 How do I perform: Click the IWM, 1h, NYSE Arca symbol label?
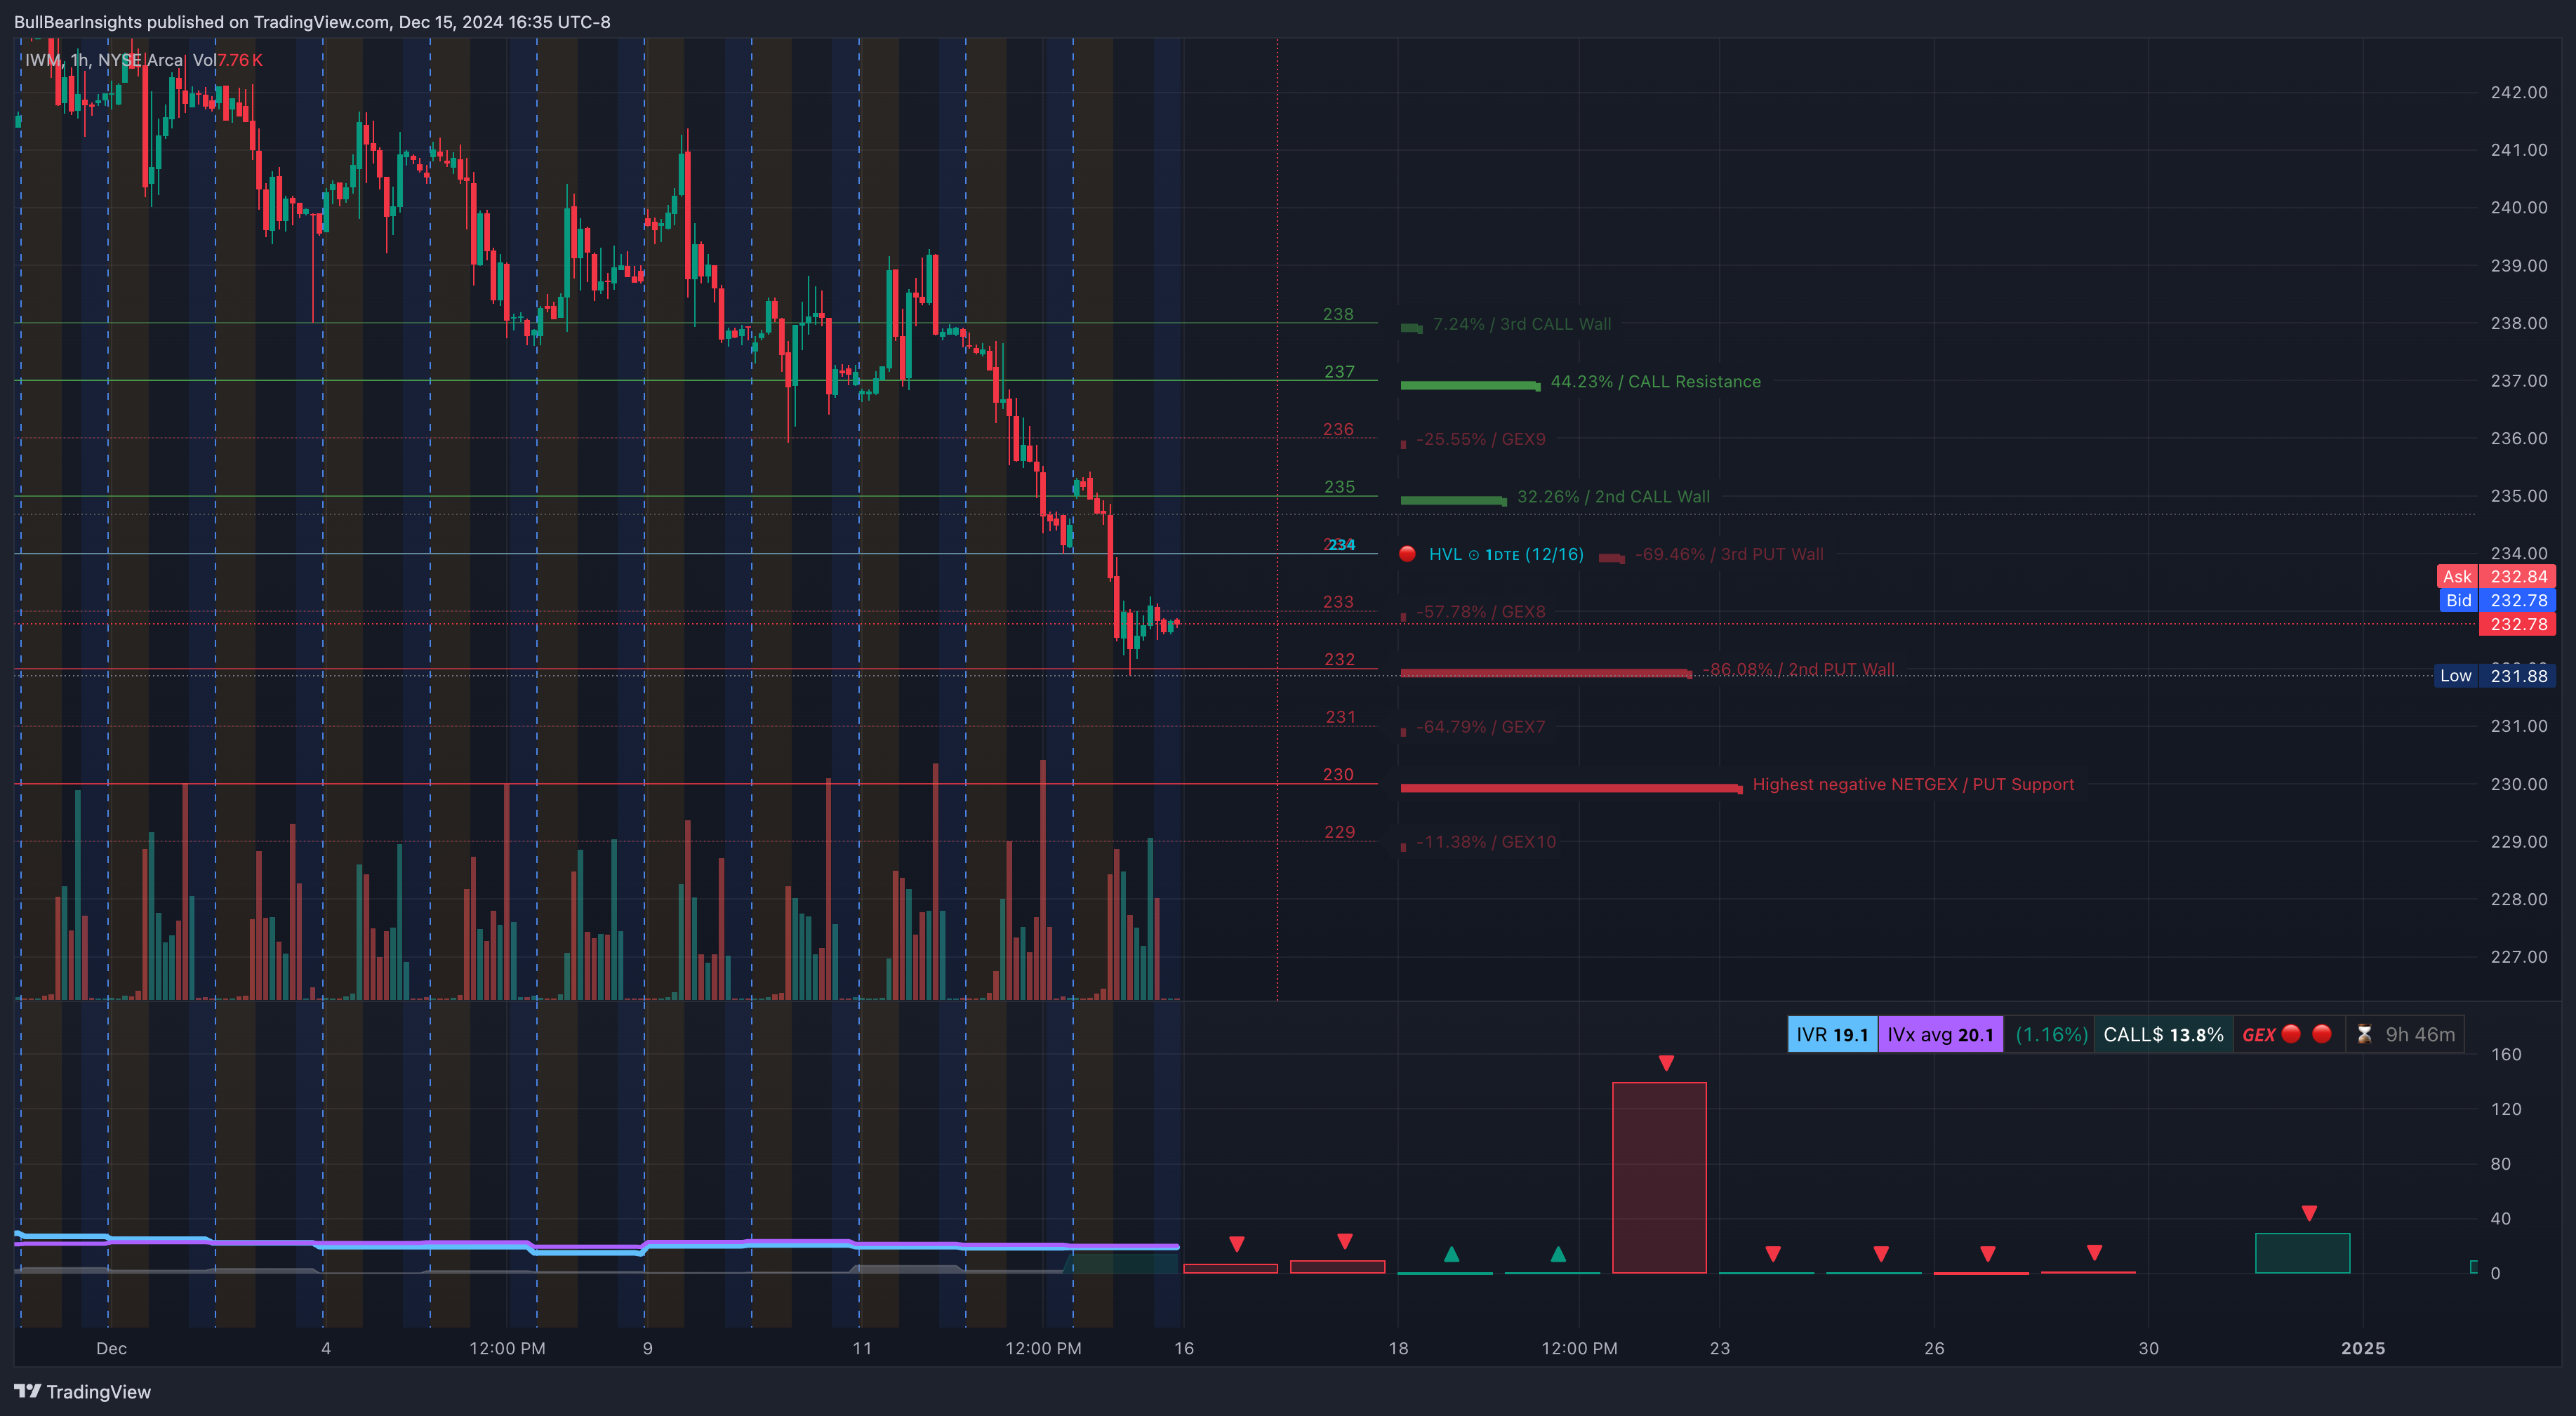[x=104, y=60]
